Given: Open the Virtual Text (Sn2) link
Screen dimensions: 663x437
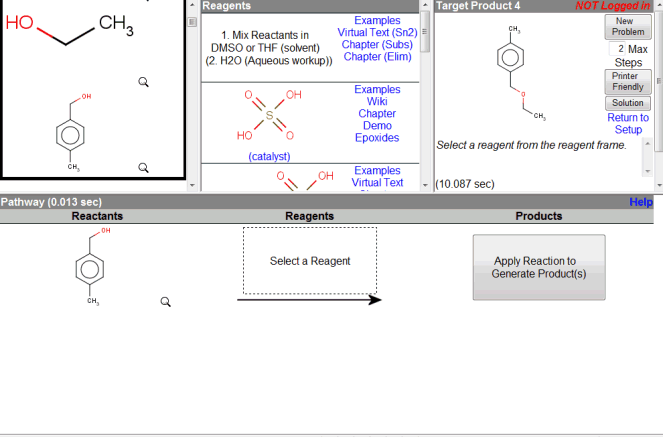Looking at the screenshot, I should tap(376, 32).
